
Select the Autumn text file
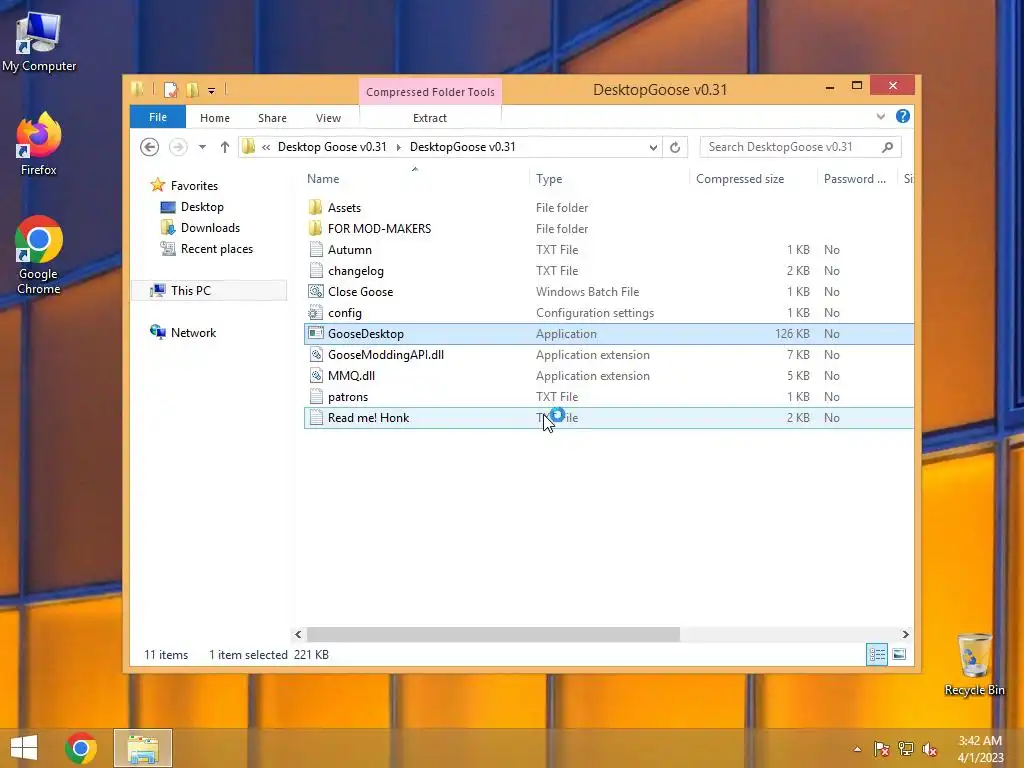point(609,249)
